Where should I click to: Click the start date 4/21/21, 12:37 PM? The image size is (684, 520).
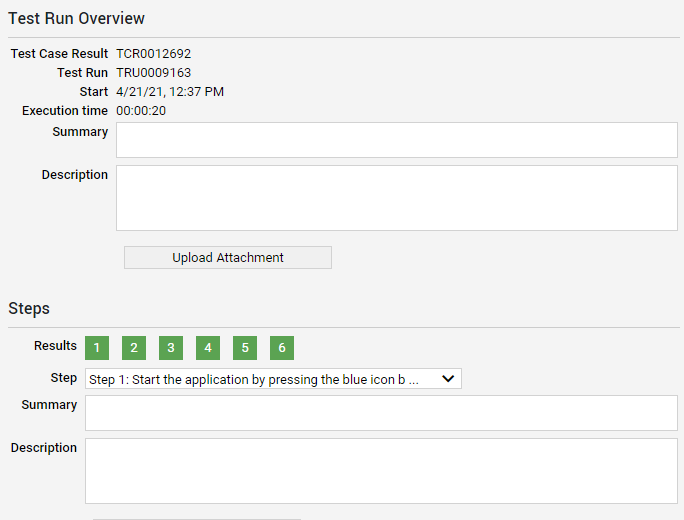tap(170, 92)
